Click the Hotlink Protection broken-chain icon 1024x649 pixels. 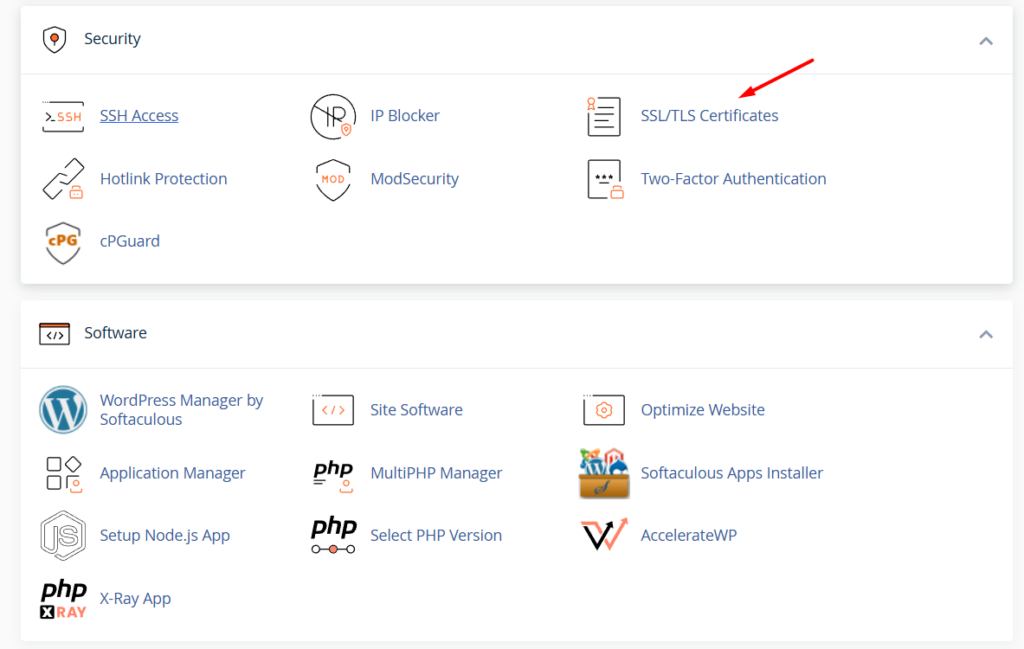click(x=62, y=179)
